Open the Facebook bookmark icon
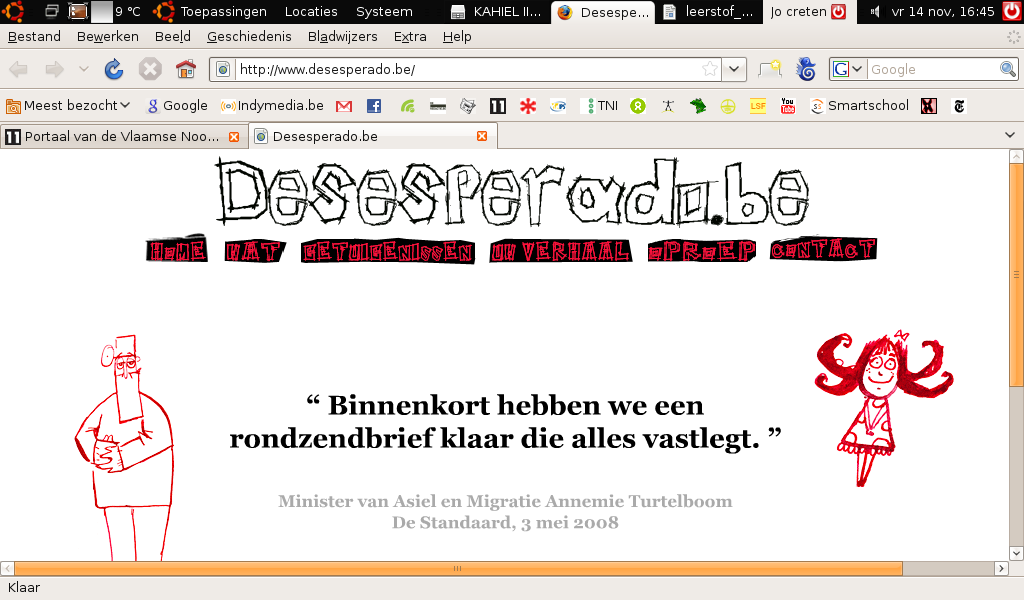The width and height of the screenshot is (1024, 600). click(374, 106)
